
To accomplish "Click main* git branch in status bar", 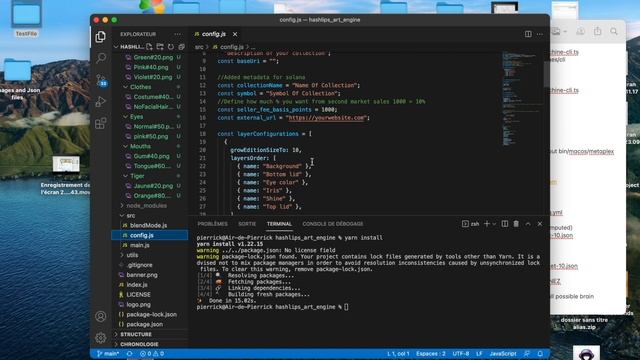I will click(x=108, y=353).
